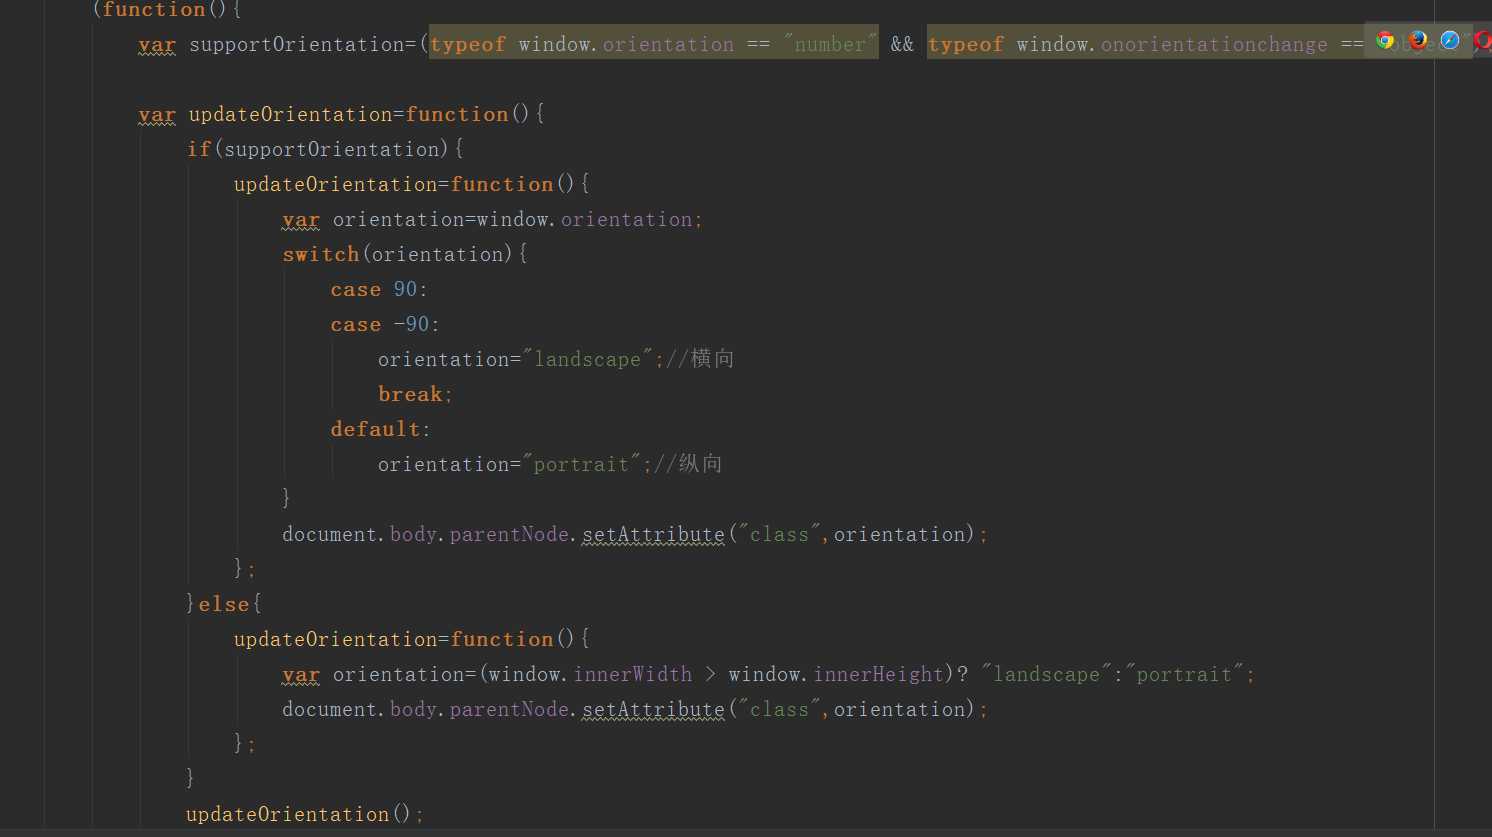Click the "//横向" comment
Image resolution: width=1492 pixels, height=837 pixels.
tap(700, 359)
